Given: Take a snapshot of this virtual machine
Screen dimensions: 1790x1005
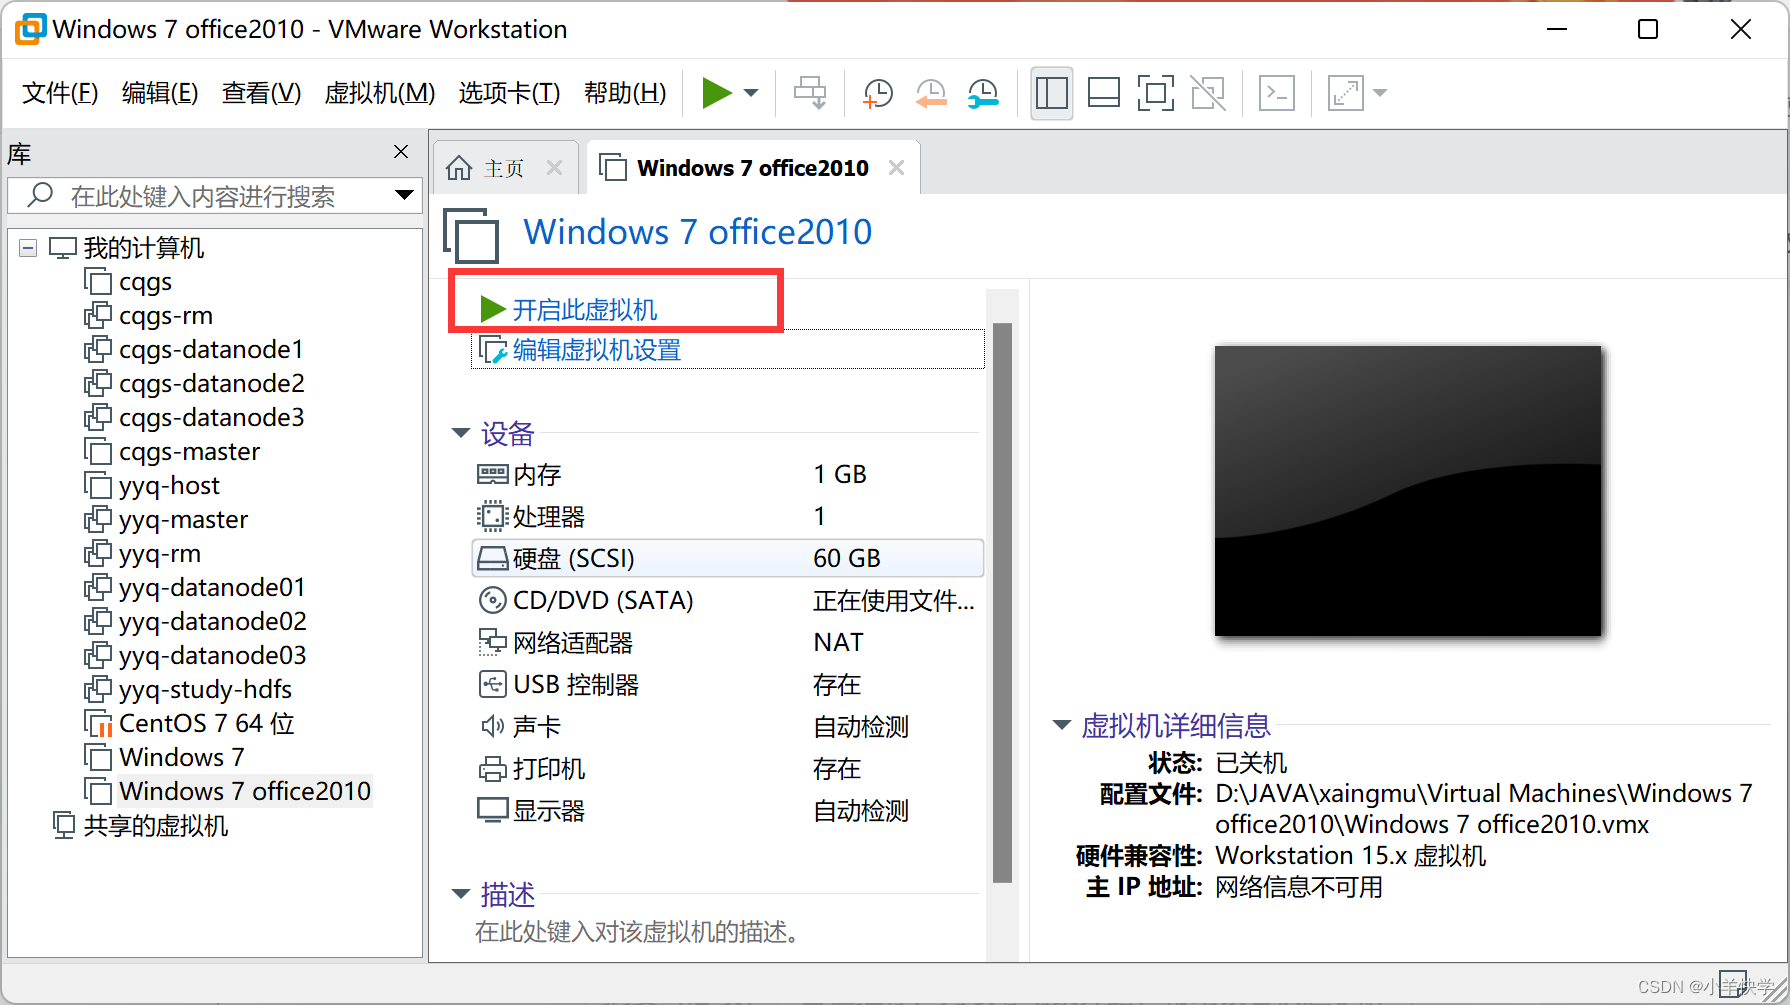Looking at the screenshot, I should click(x=877, y=92).
